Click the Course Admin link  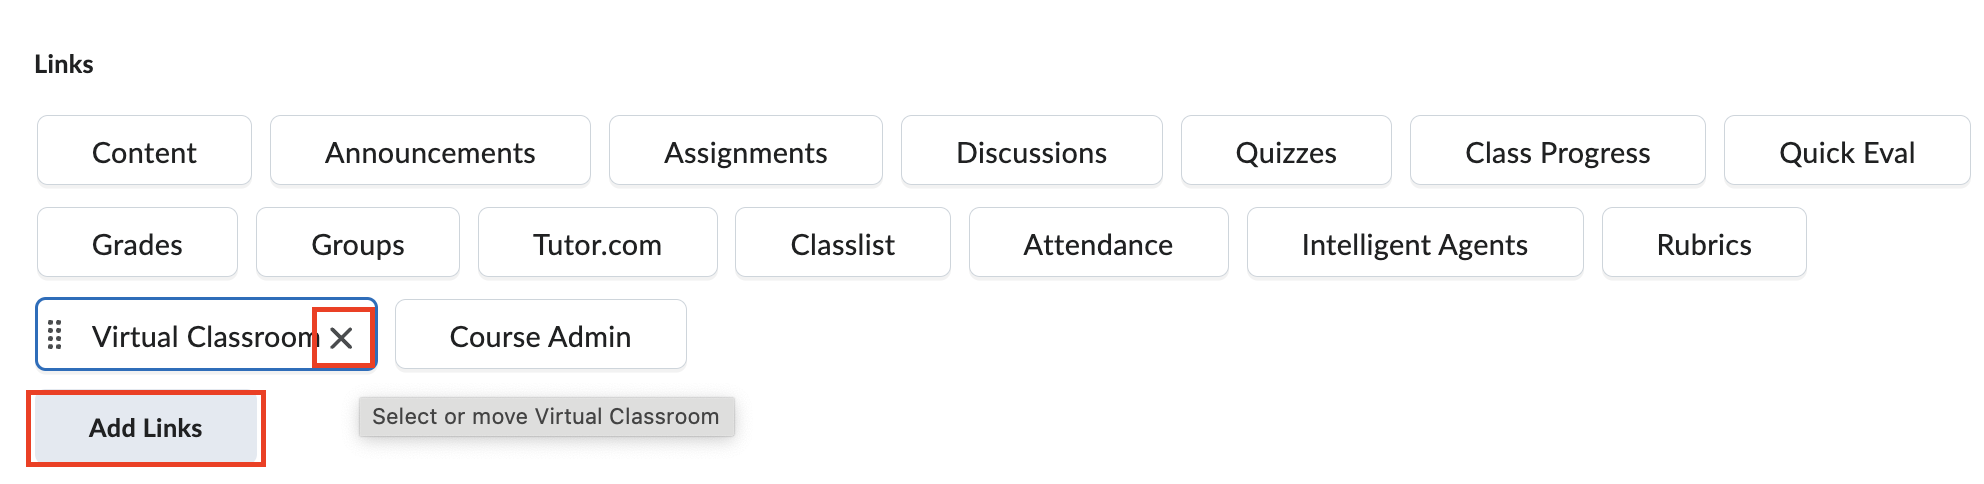540,336
